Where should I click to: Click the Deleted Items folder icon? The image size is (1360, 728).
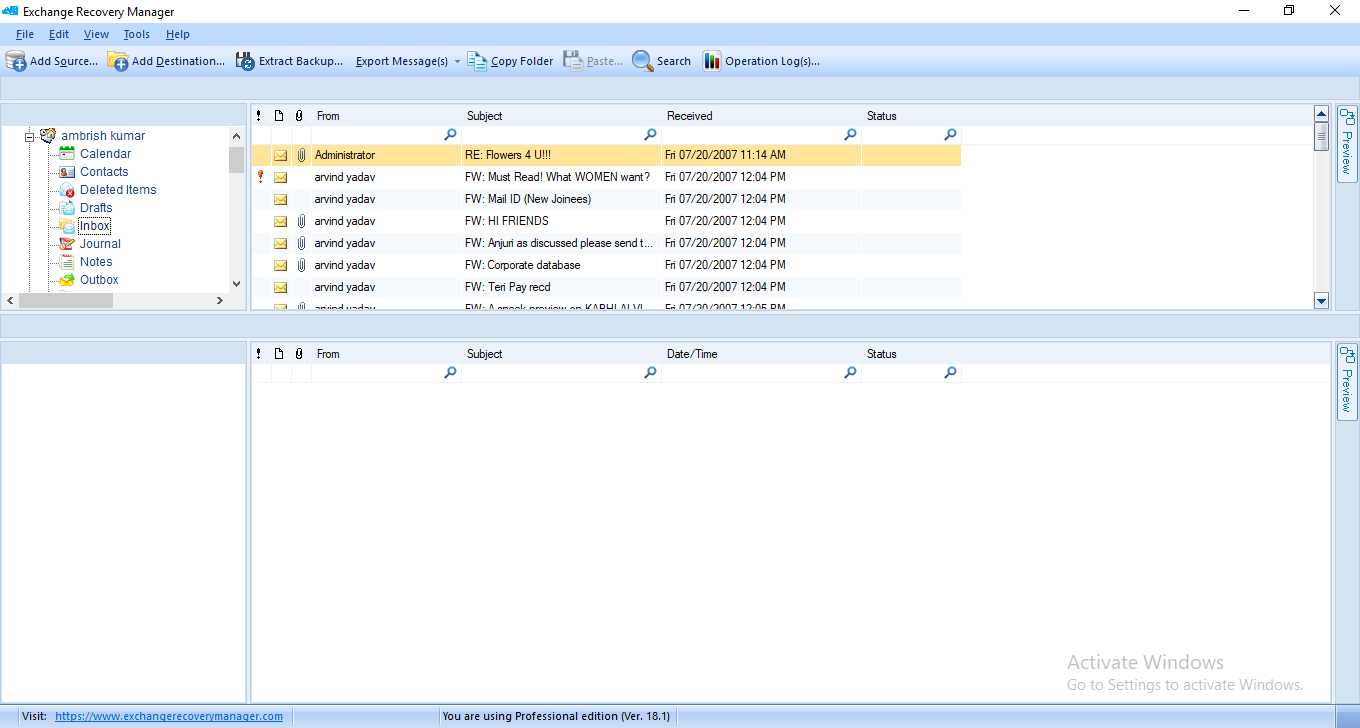[x=67, y=189]
